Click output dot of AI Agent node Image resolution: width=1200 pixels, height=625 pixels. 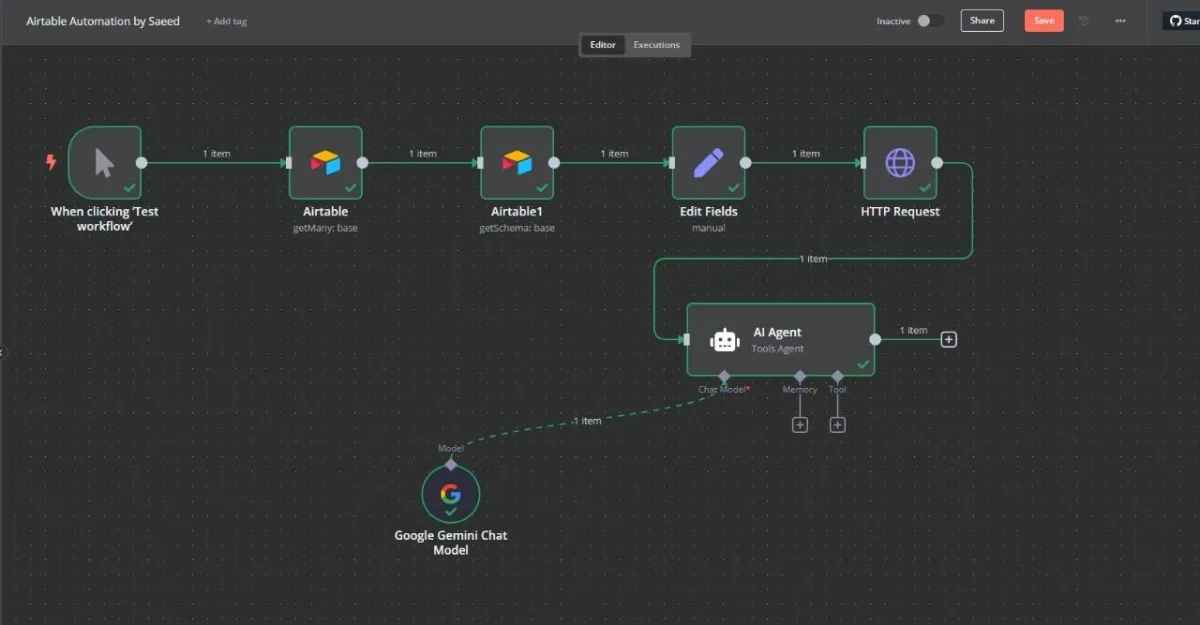875,339
